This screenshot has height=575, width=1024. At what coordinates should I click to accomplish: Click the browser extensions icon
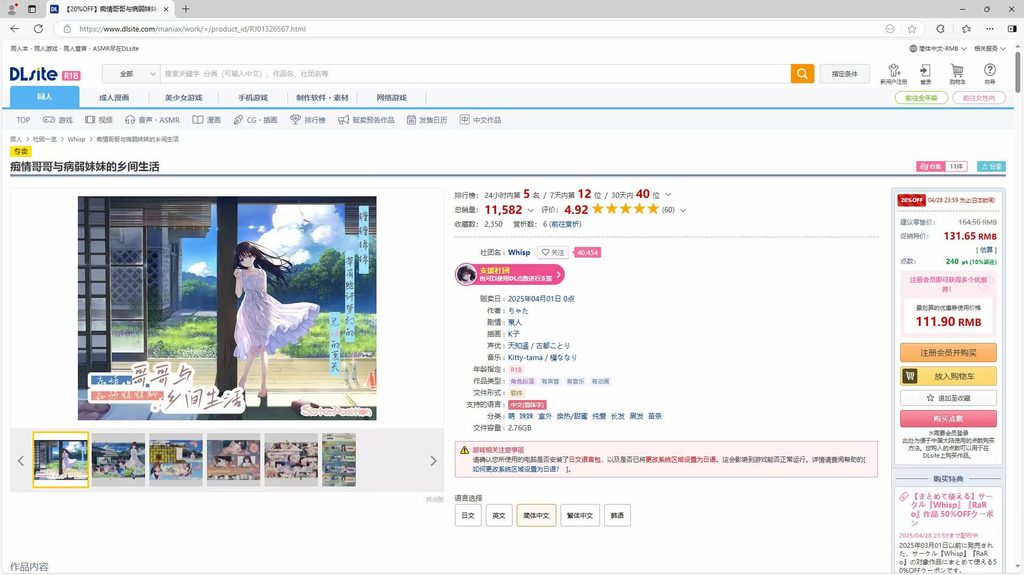tap(940, 29)
